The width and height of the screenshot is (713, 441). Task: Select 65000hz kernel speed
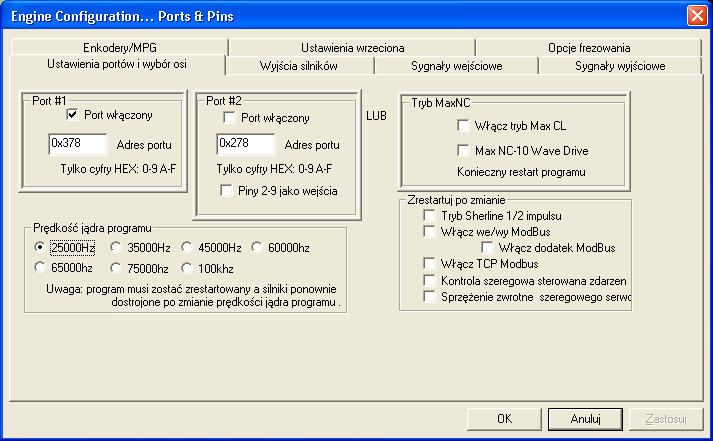coord(40,267)
